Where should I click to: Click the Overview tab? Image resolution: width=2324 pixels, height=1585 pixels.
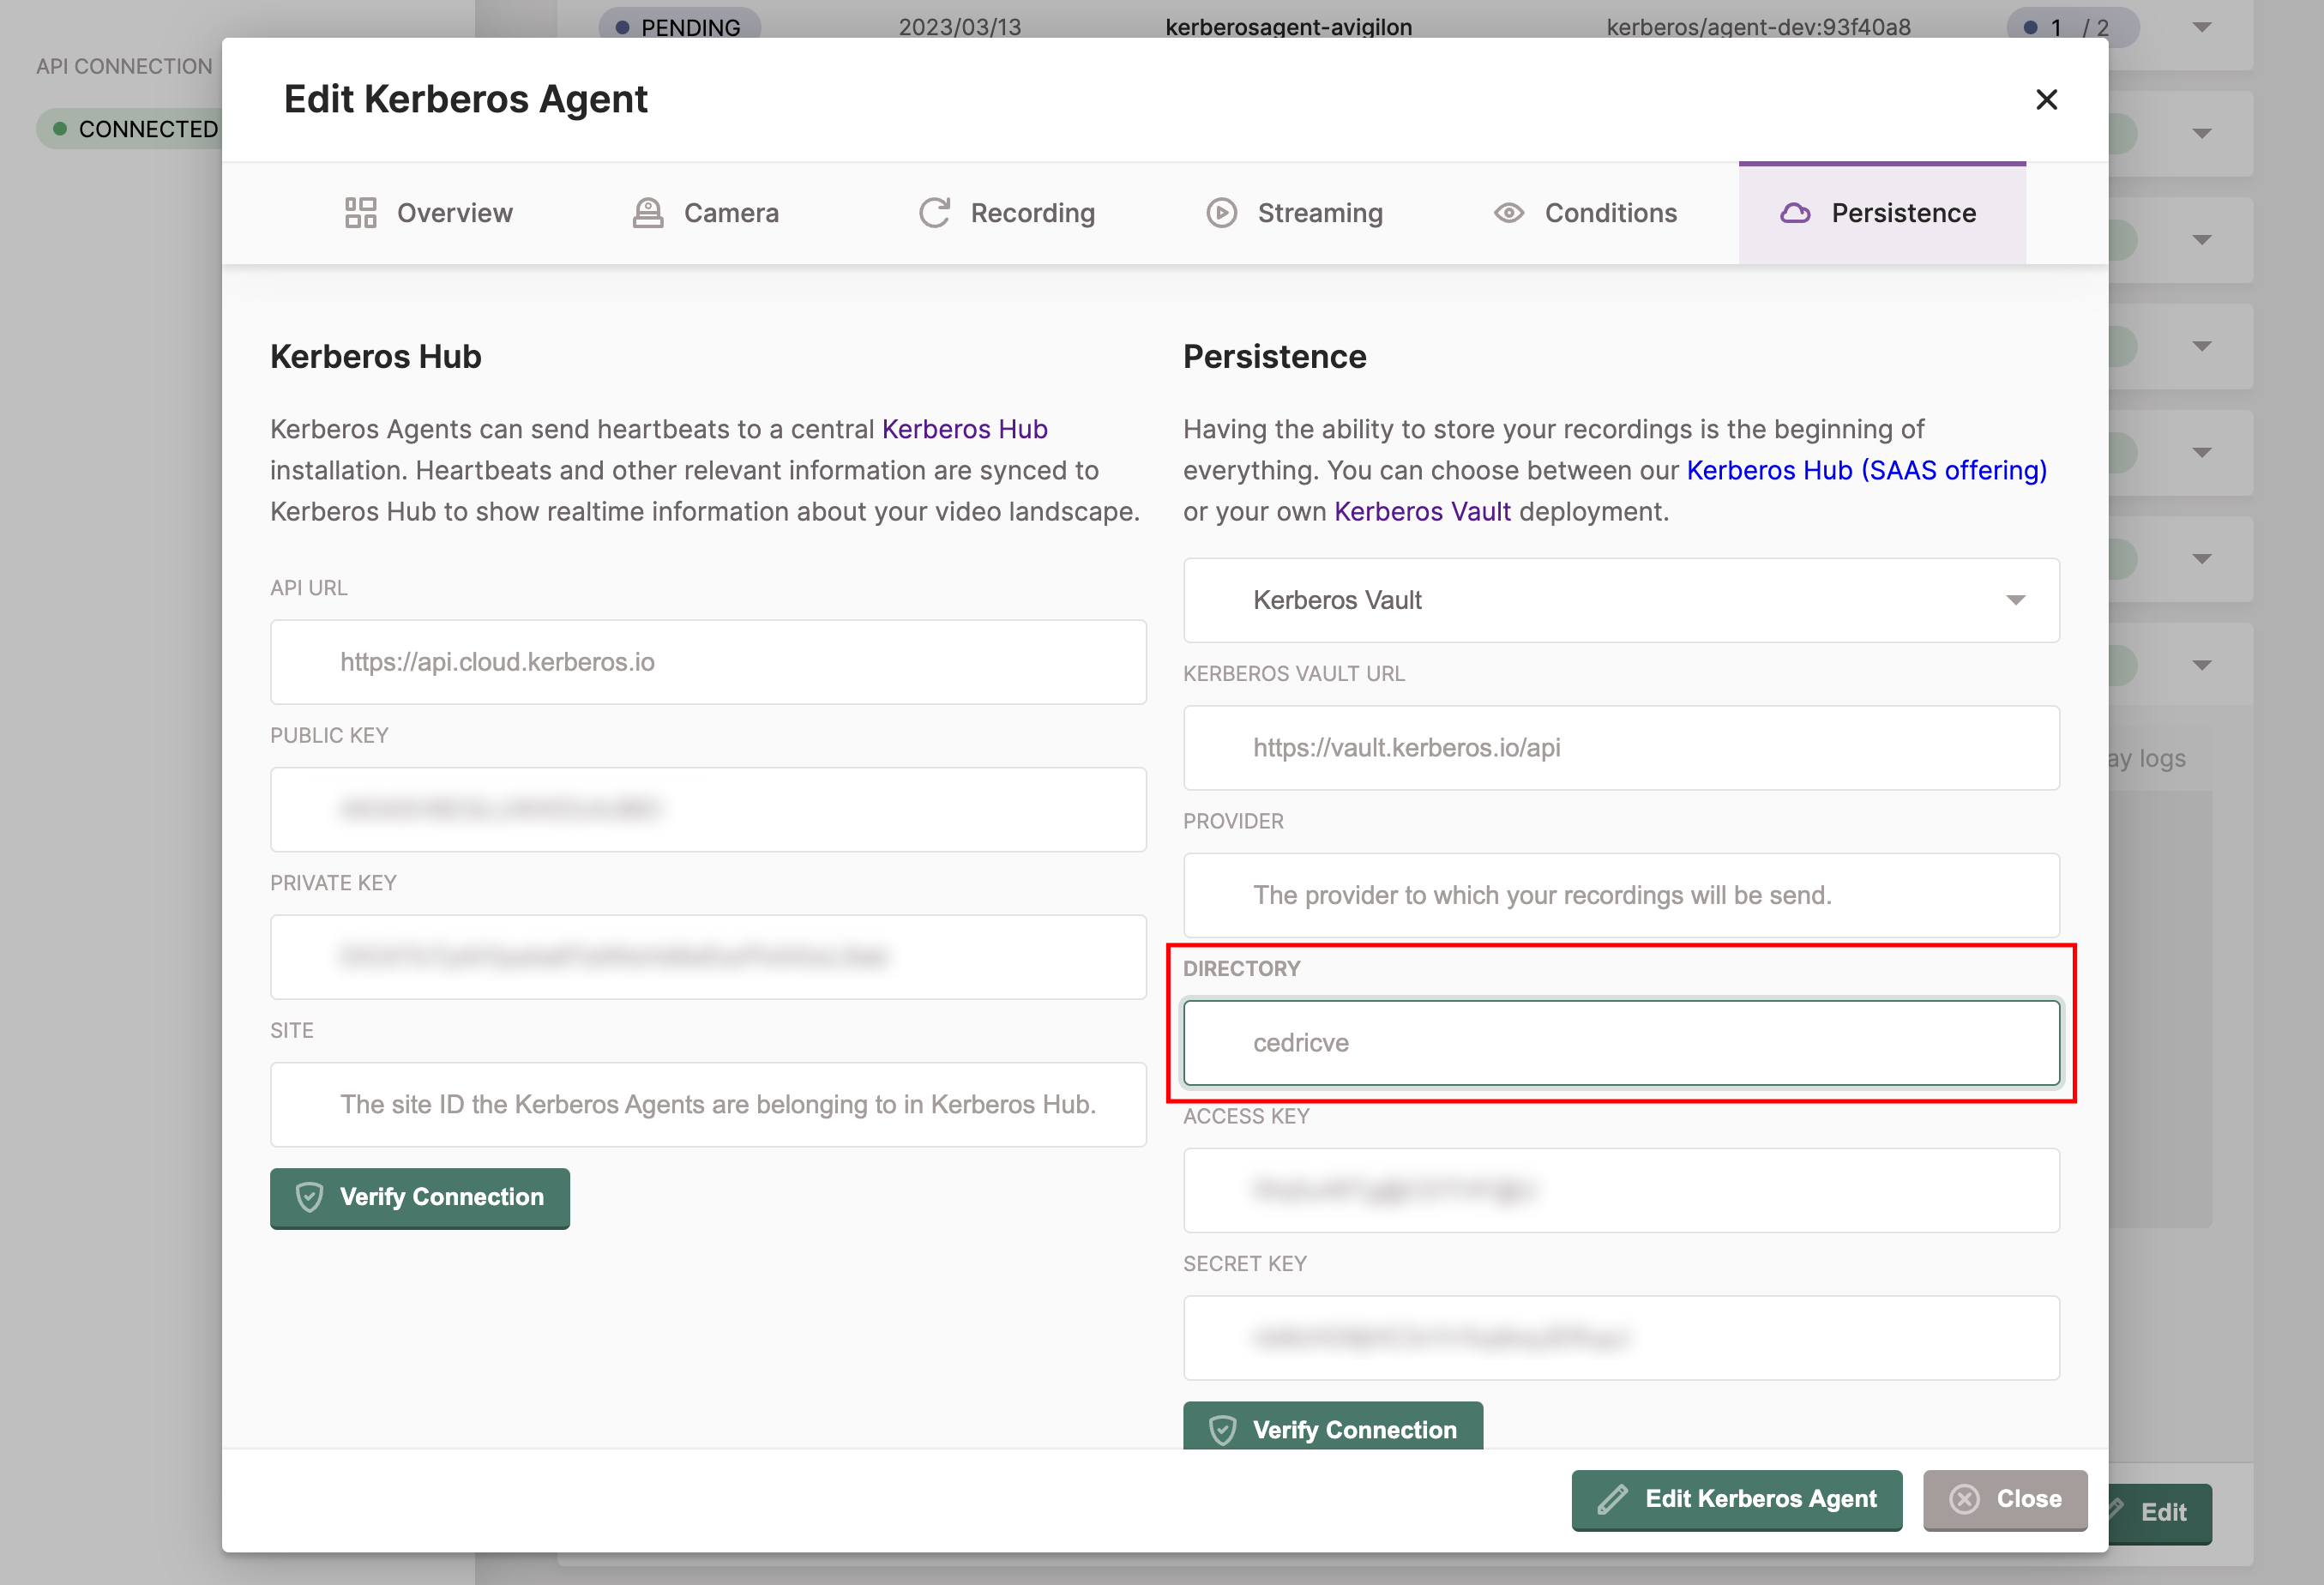(x=430, y=212)
